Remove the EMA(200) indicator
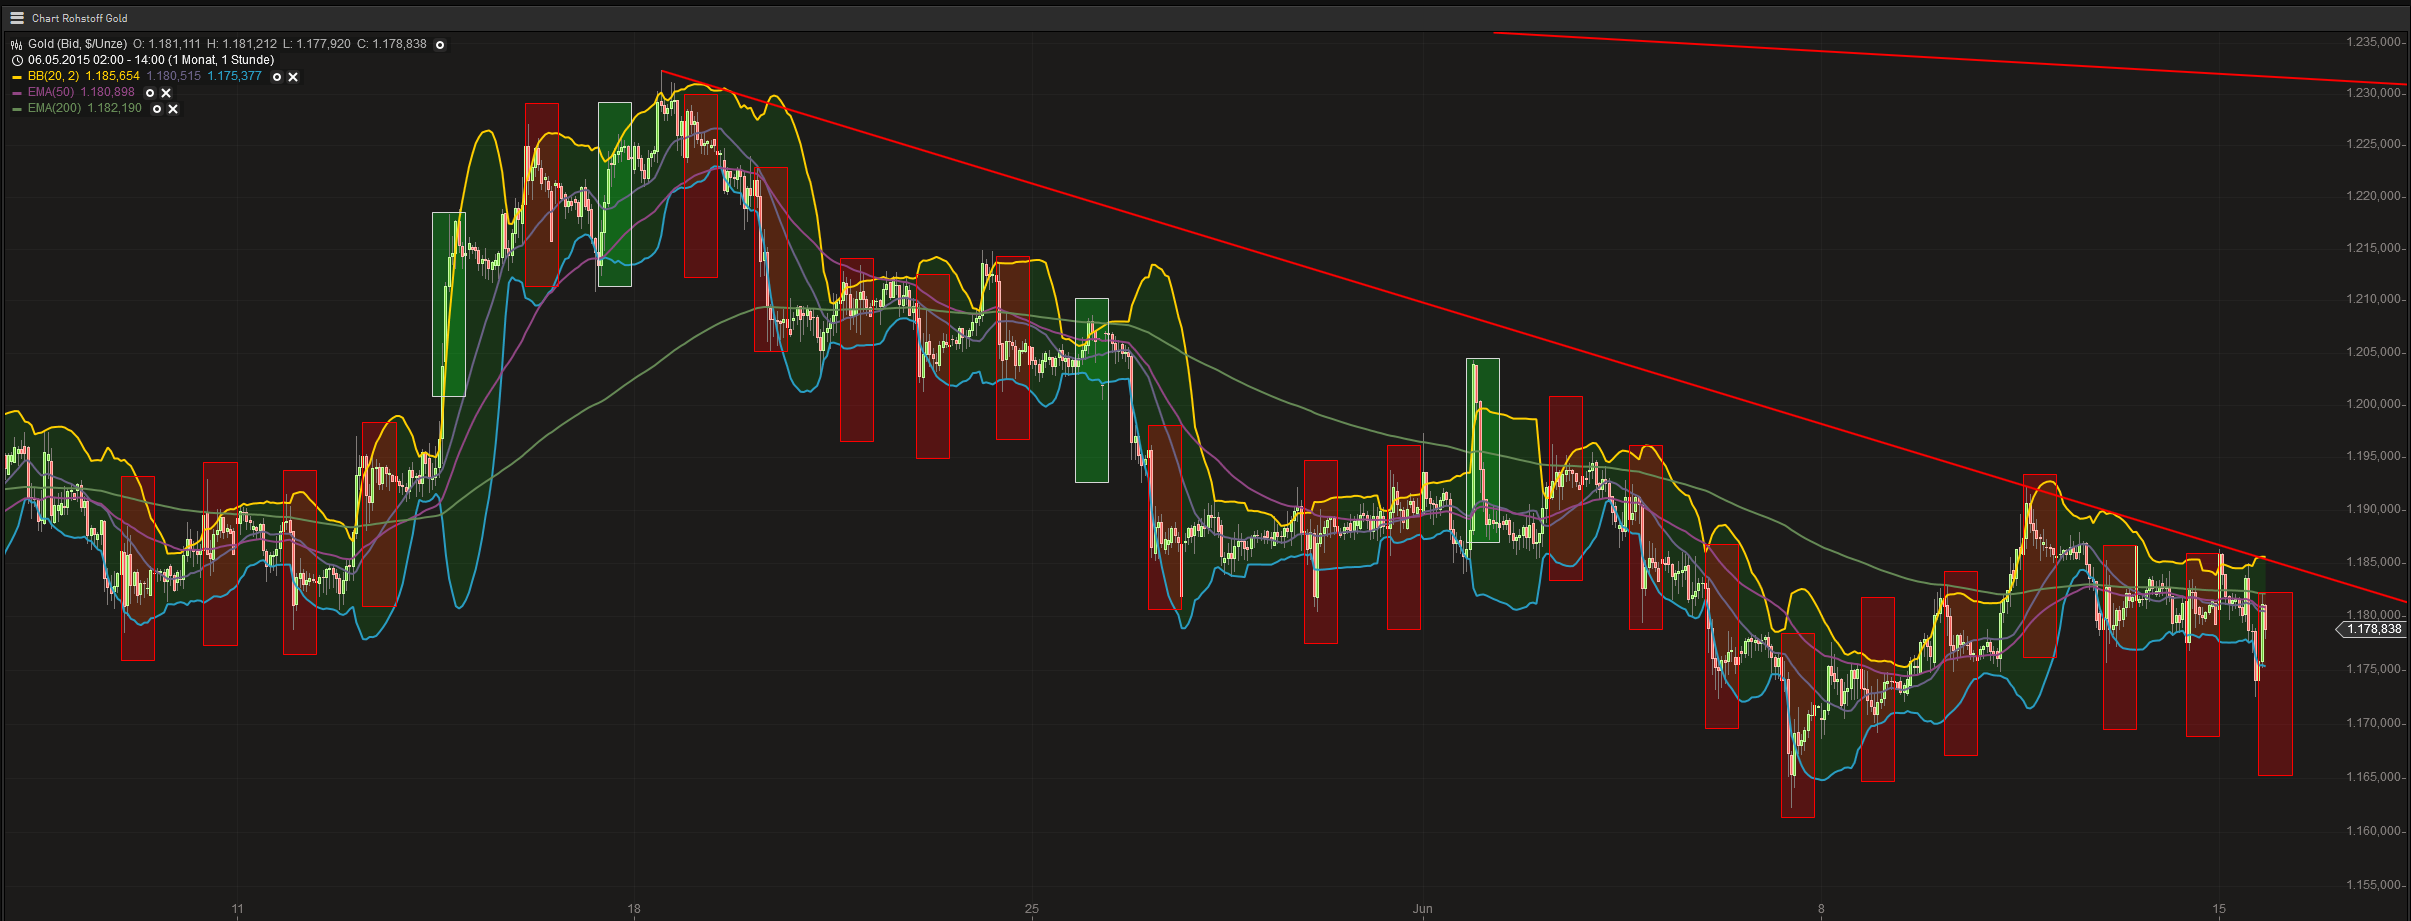Viewport: 2411px width, 921px height. click(x=173, y=109)
